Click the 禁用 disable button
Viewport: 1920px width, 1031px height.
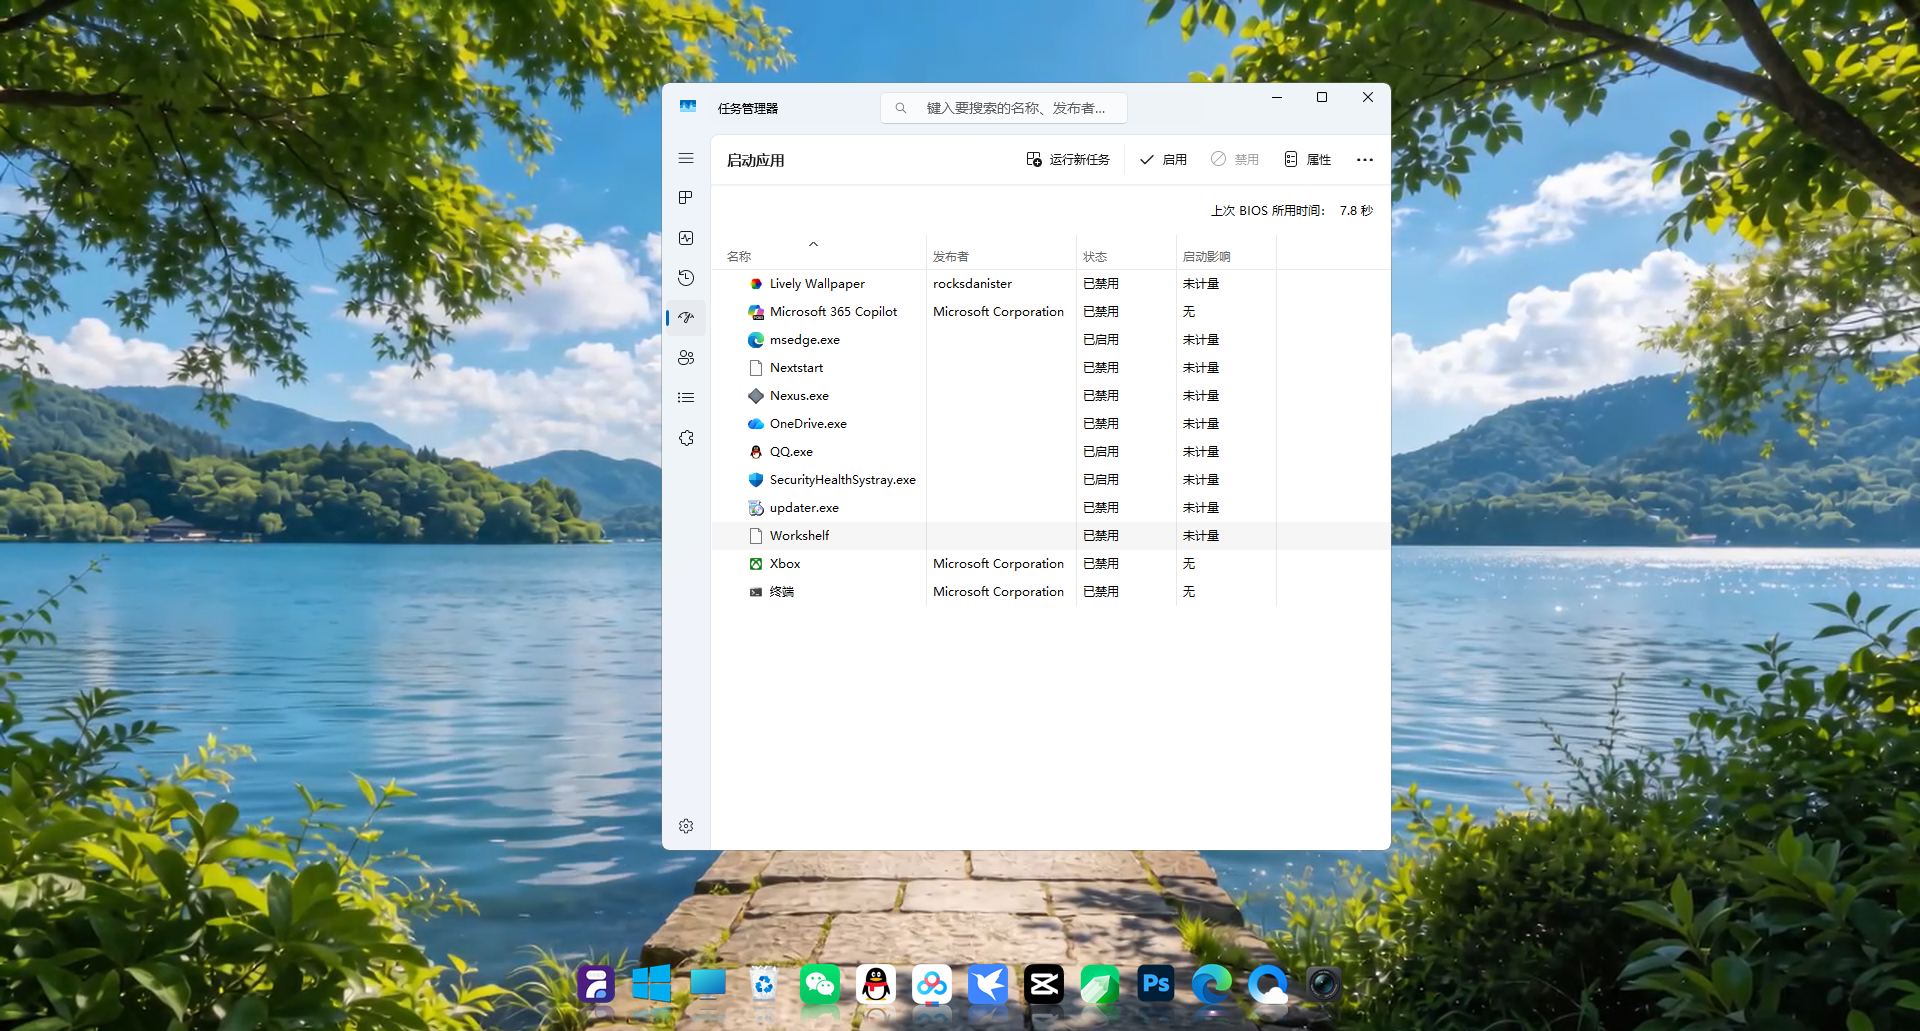click(x=1235, y=160)
